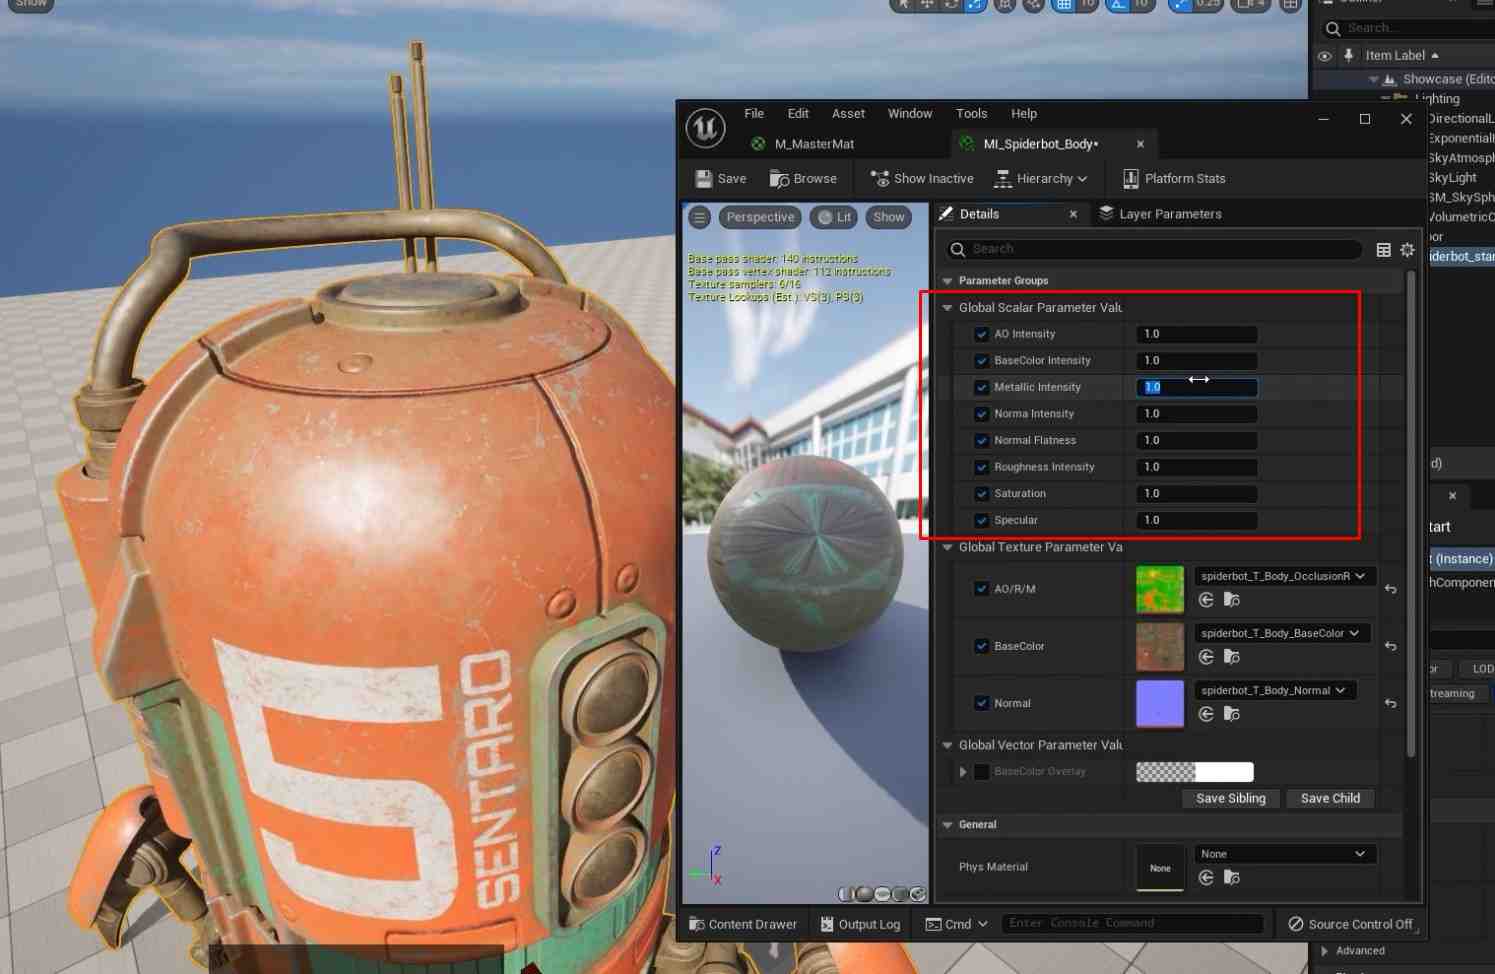The height and width of the screenshot is (974, 1495).
Task: Open the Edit menu
Action: [798, 114]
